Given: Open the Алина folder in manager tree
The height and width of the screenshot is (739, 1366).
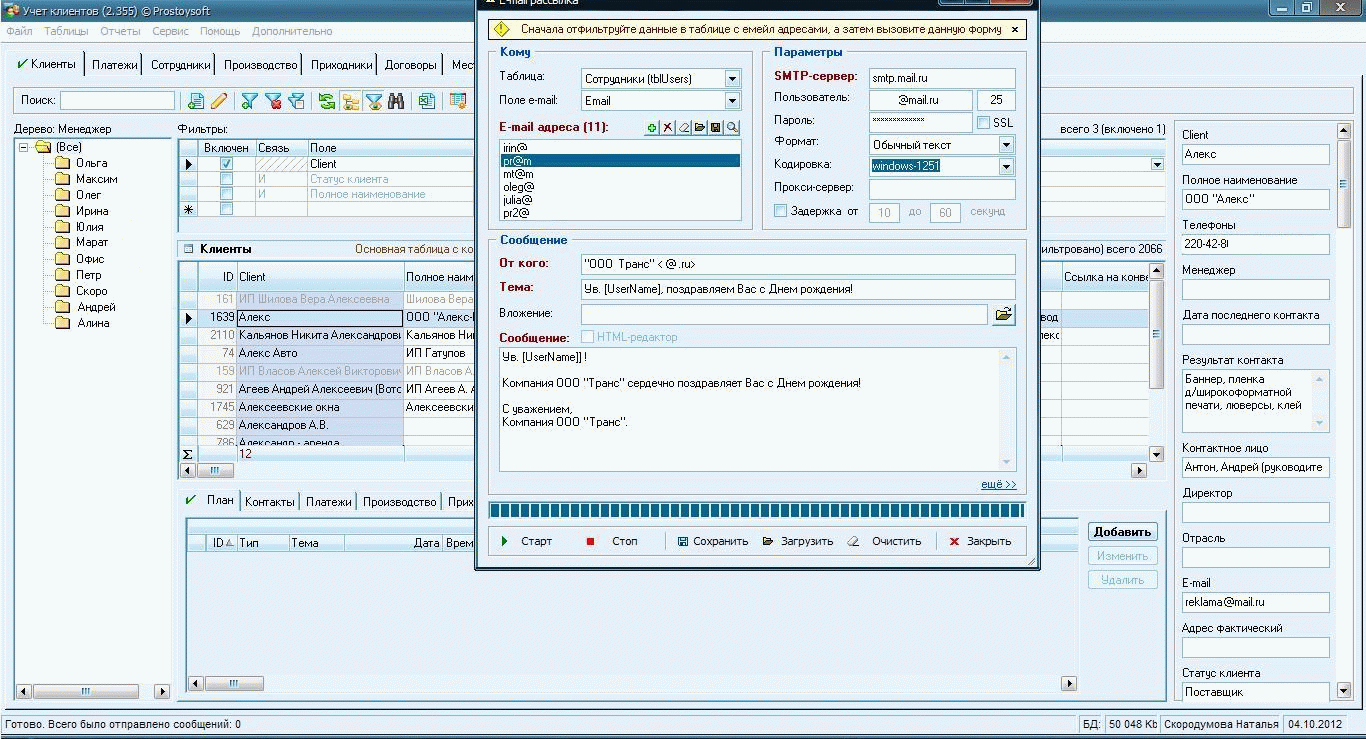Looking at the screenshot, I should 83,323.
